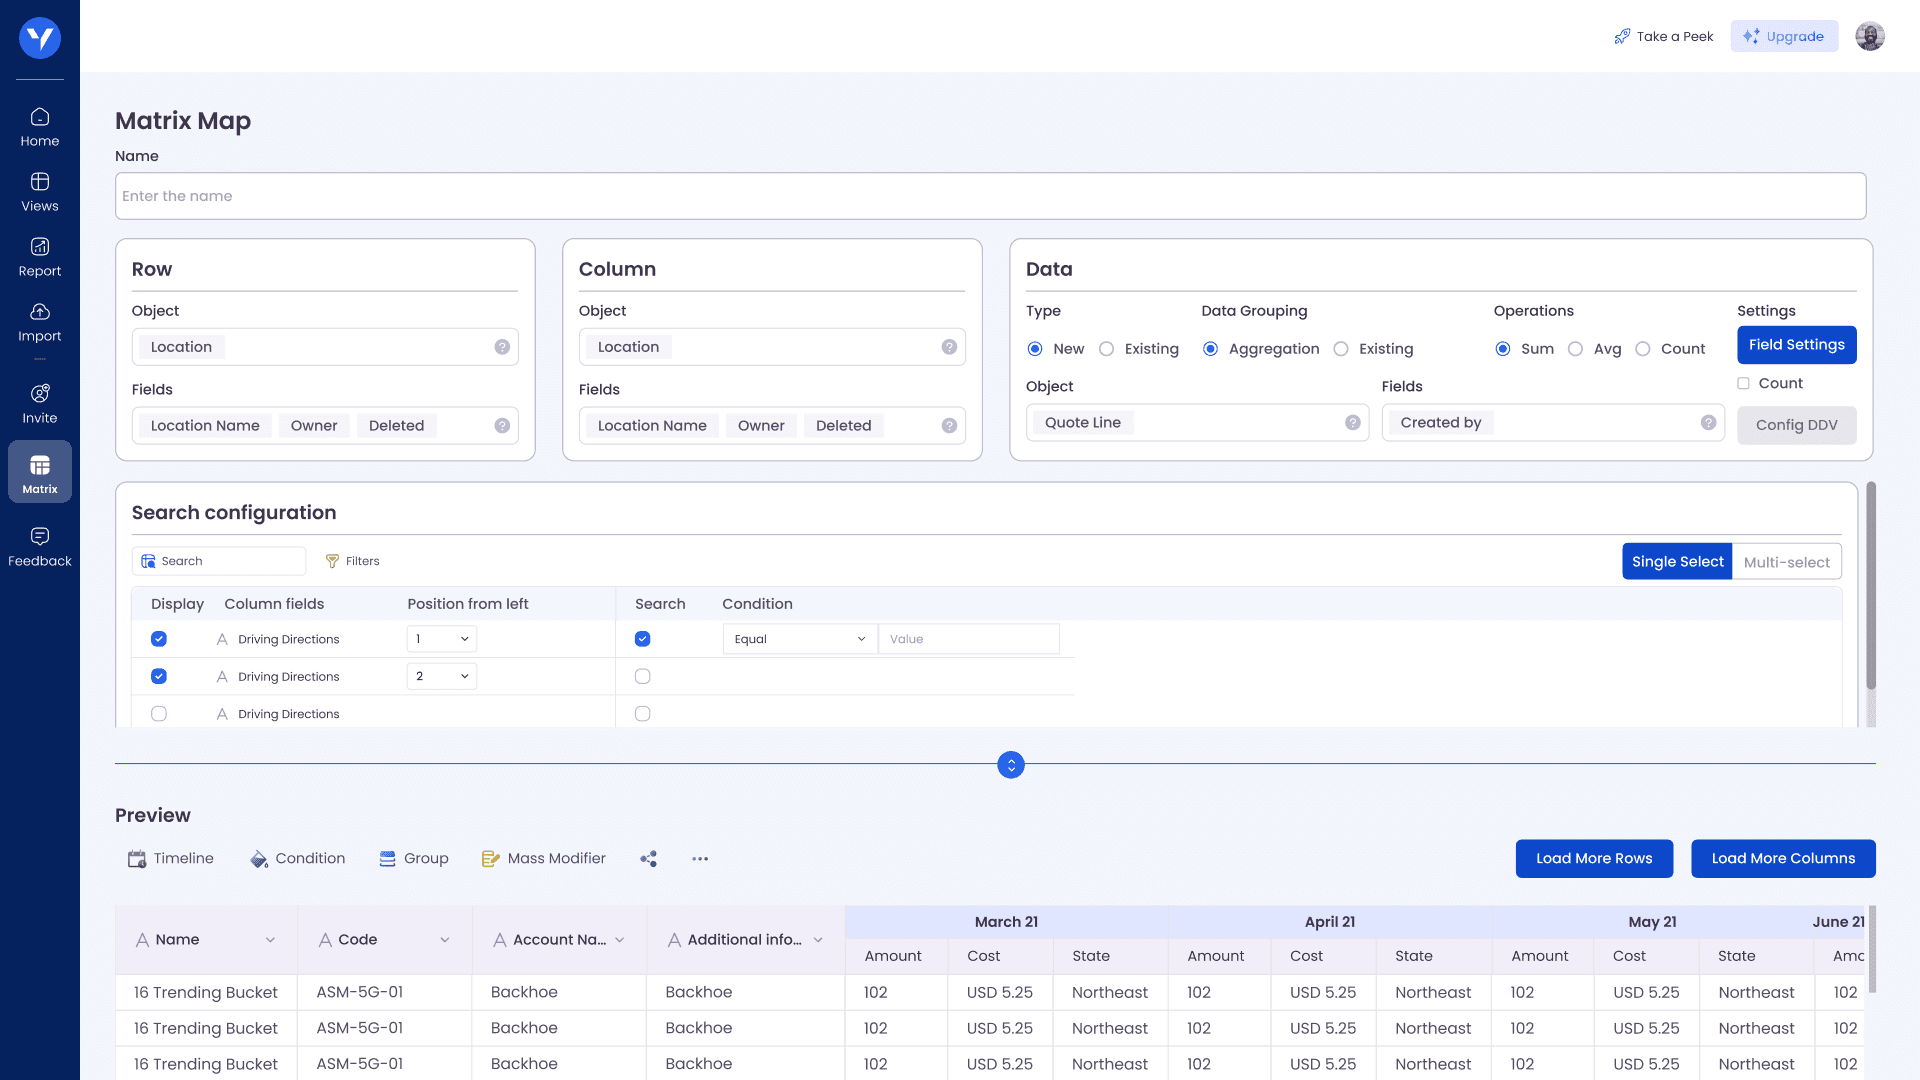Open the Equal condition dropdown
The height and width of the screenshot is (1080, 1920).
[x=799, y=640]
